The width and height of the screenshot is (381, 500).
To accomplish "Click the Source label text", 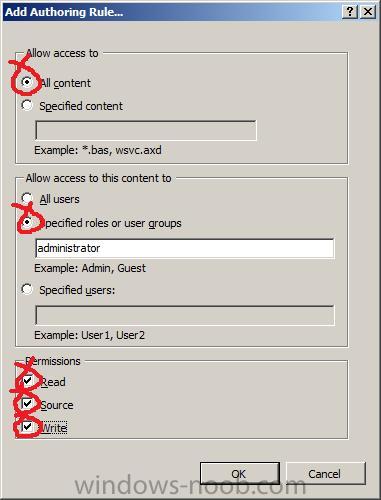I will pos(56,405).
